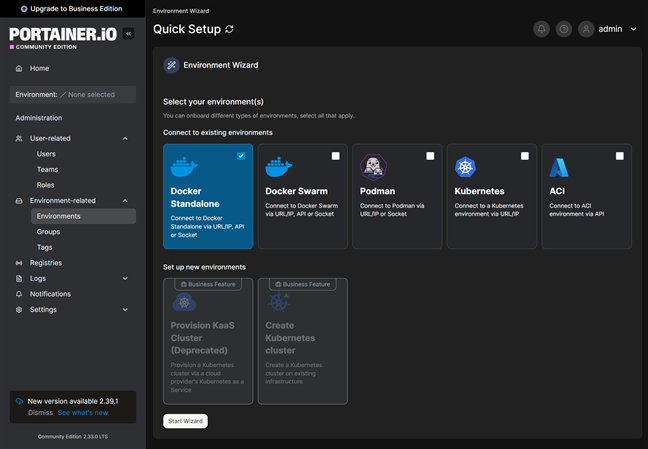Click the Environment-related drive icon

point(19,201)
